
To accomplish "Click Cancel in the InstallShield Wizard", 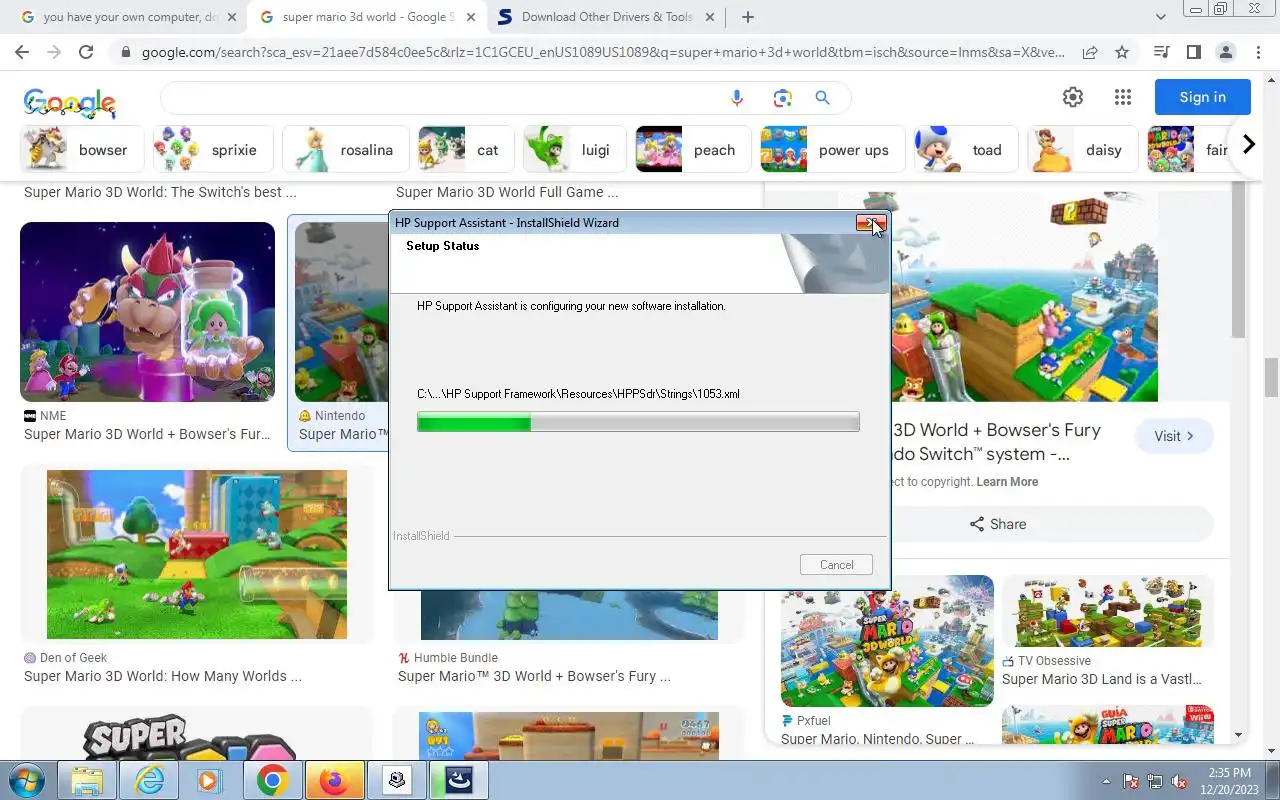I will [836, 565].
